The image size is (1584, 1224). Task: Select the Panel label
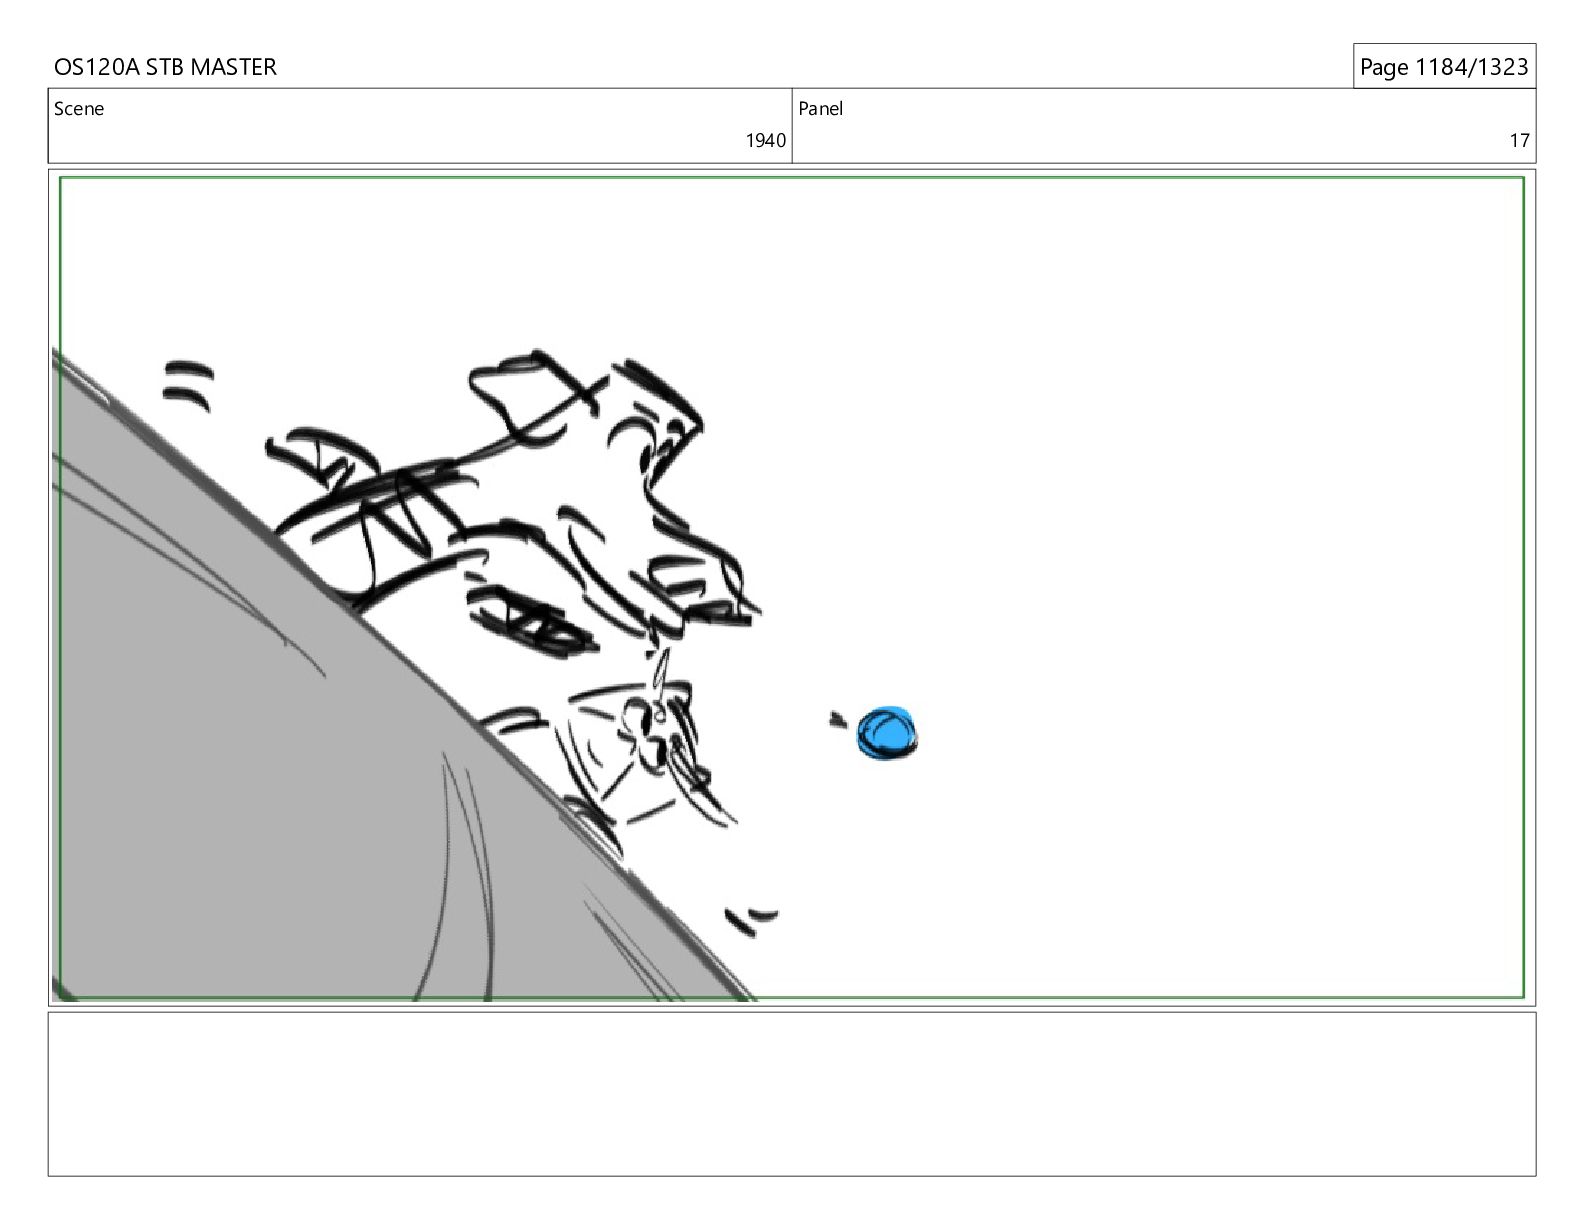click(821, 109)
